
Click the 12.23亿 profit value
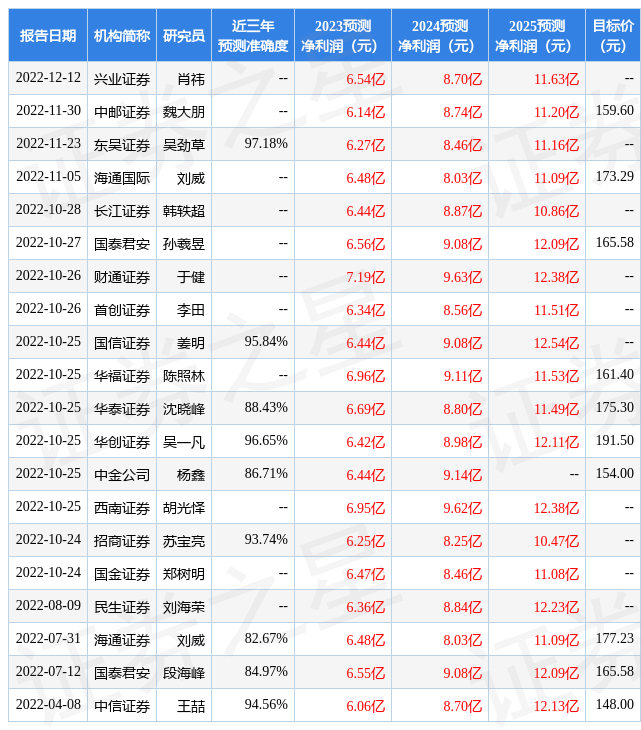tap(556, 607)
